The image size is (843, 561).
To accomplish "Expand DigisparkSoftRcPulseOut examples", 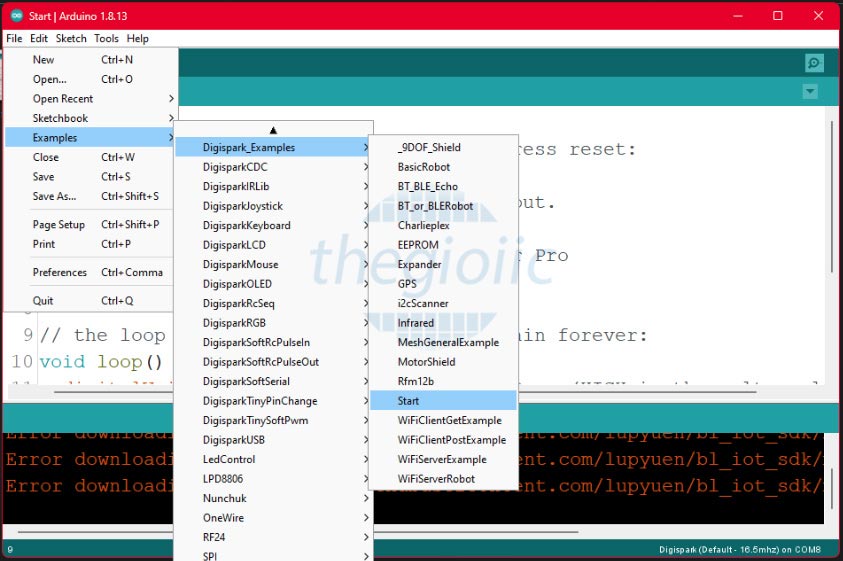I will pyautogui.click(x=273, y=361).
